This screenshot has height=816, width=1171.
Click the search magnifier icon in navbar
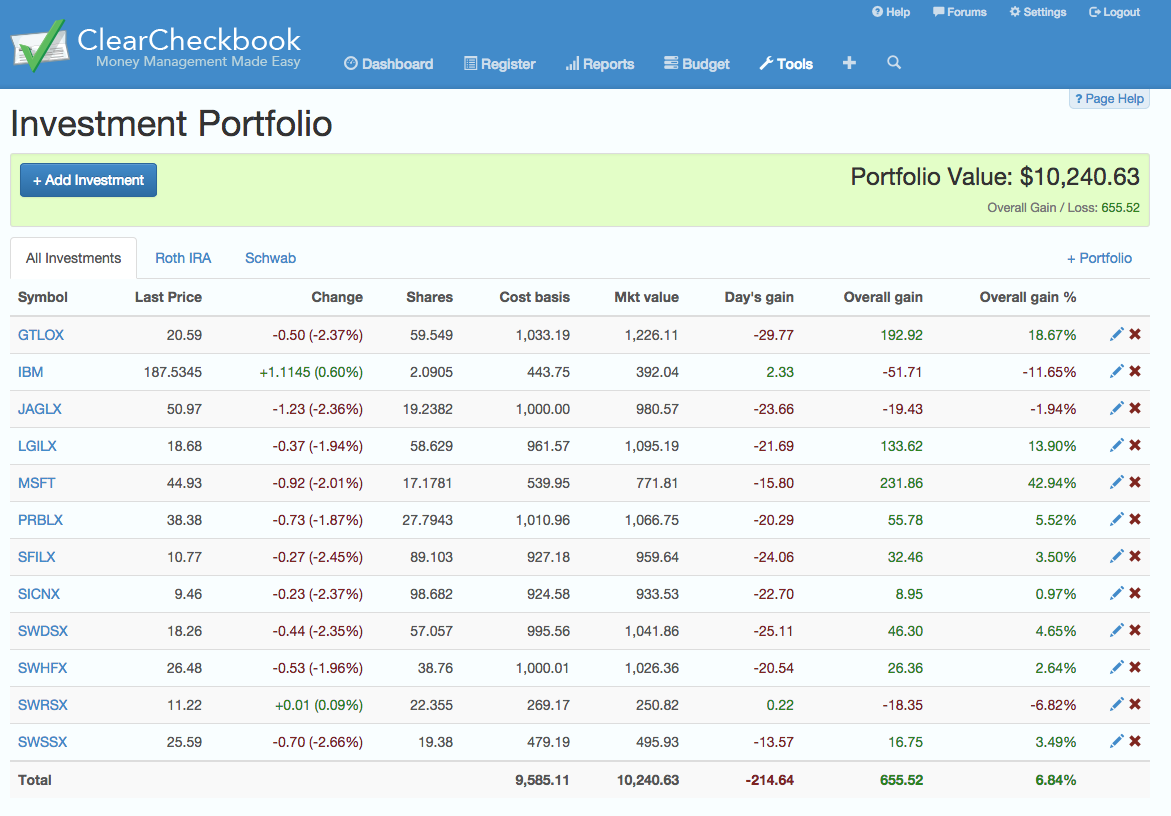pyautogui.click(x=894, y=63)
